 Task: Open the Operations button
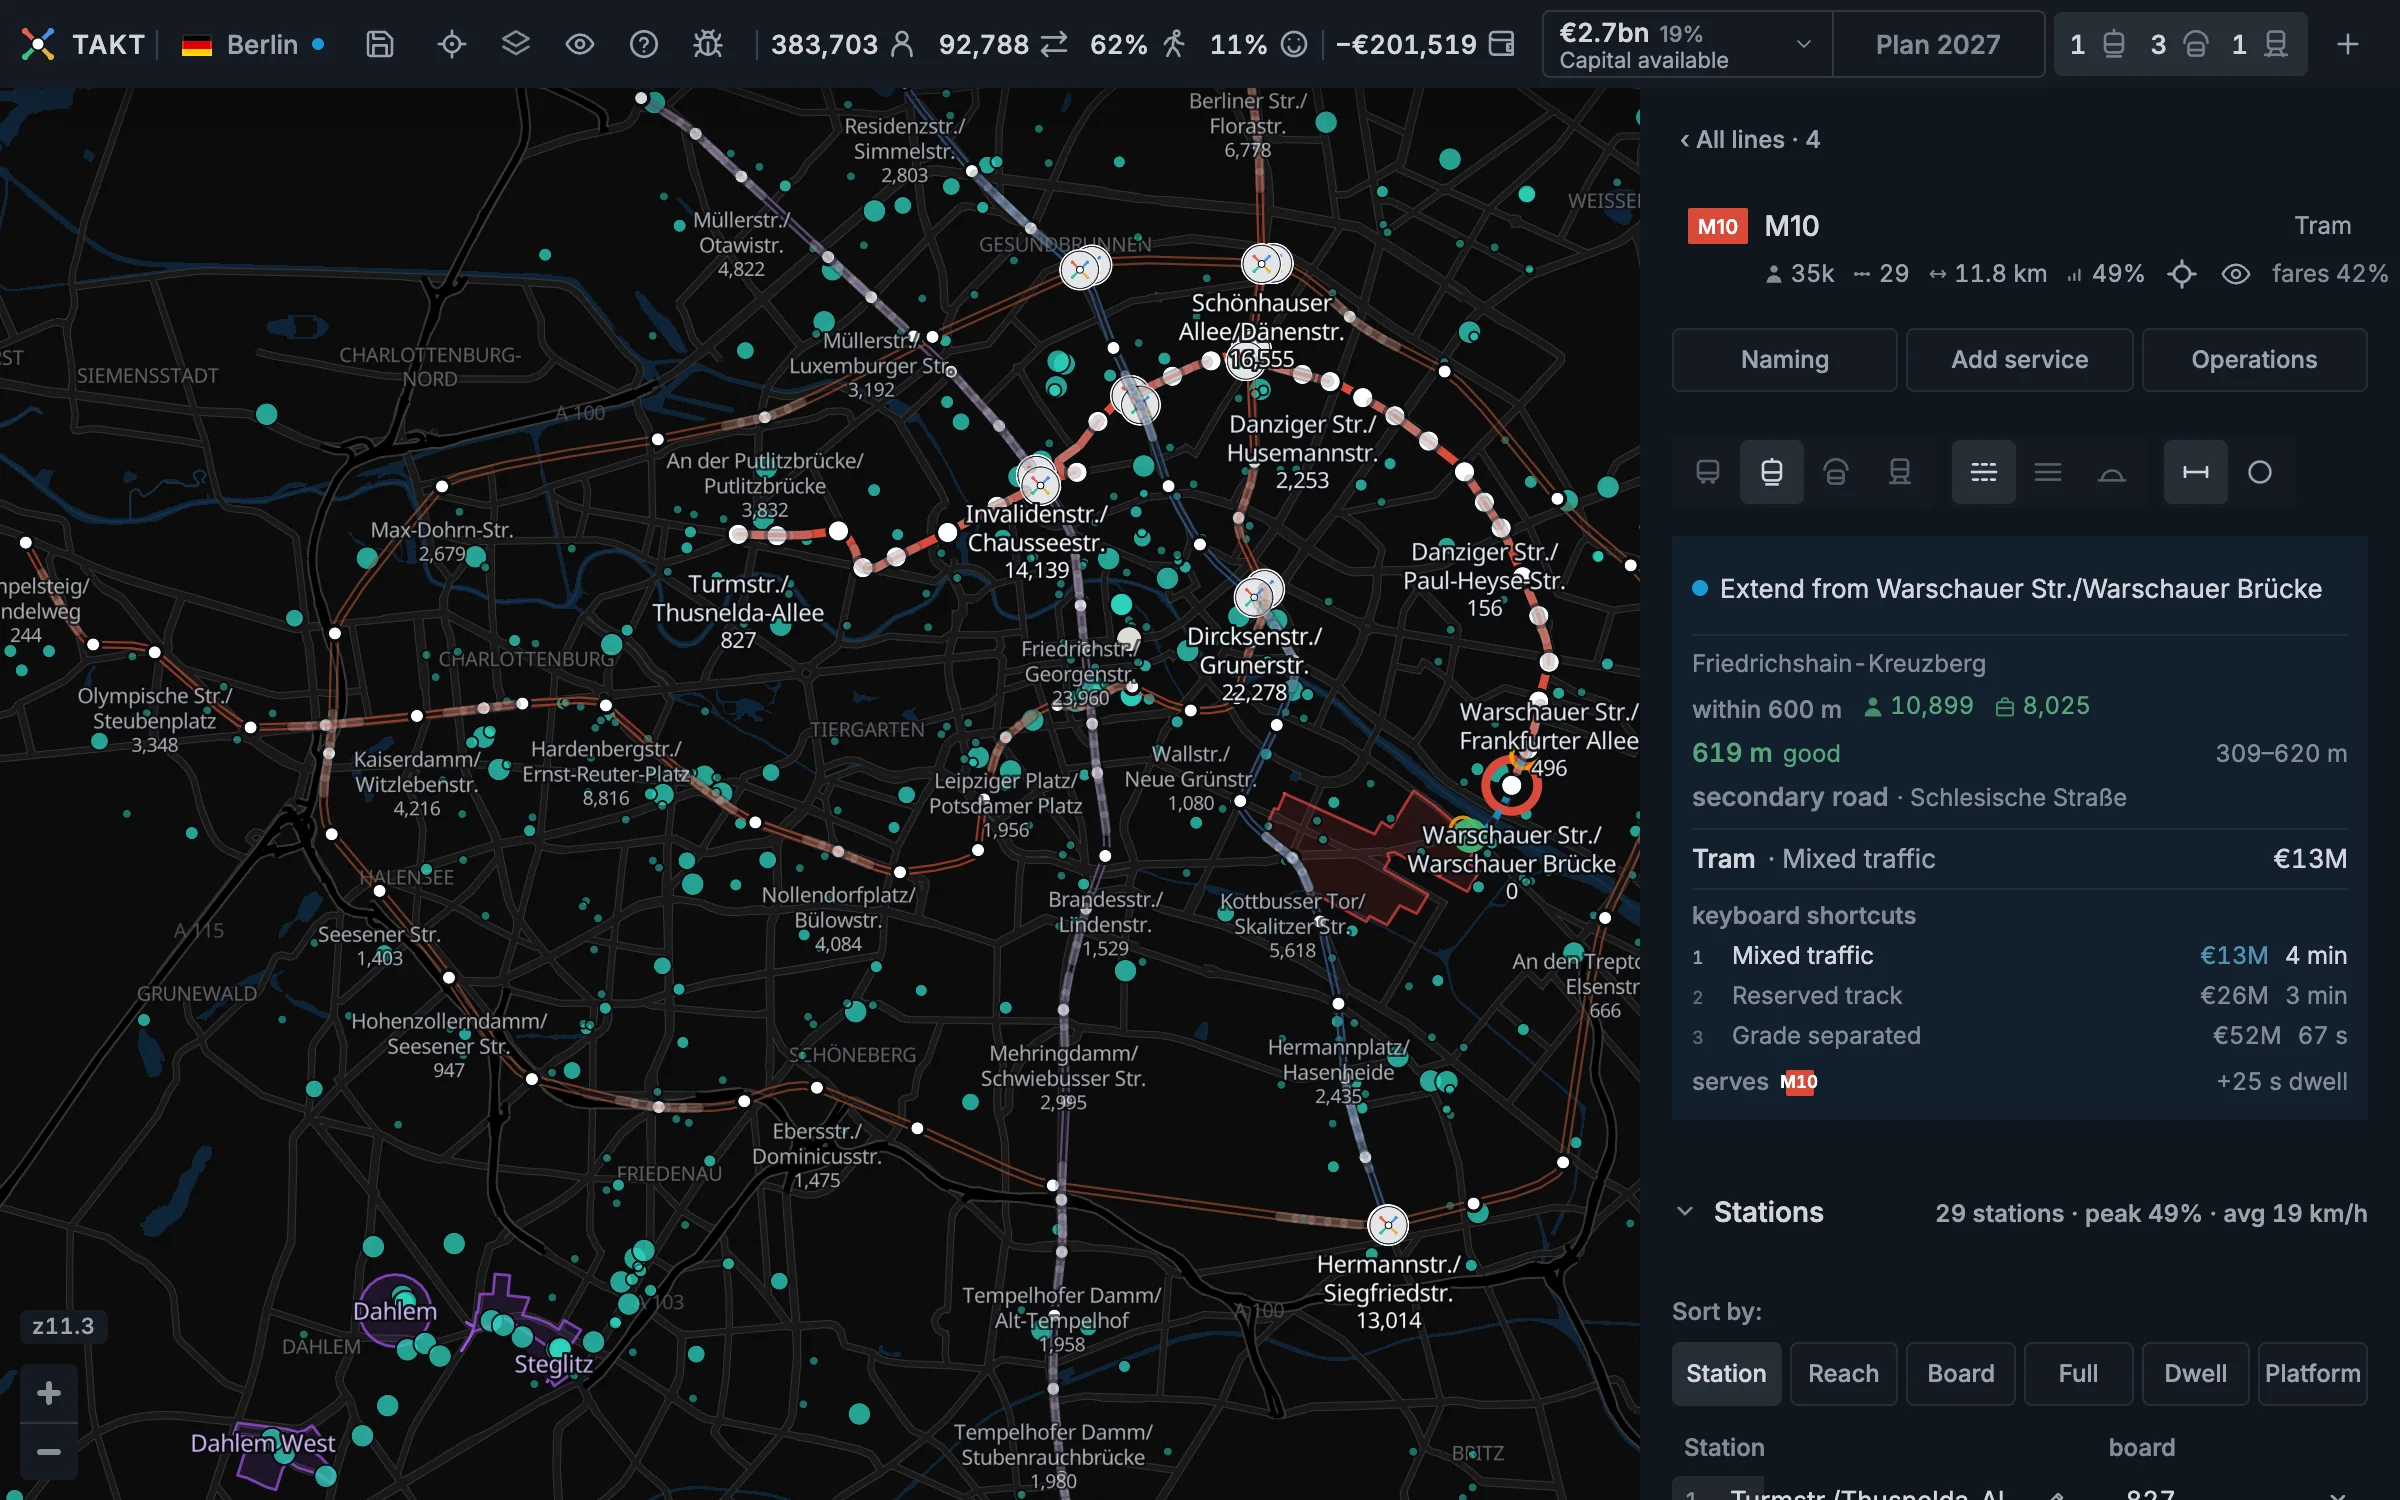point(2254,360)
